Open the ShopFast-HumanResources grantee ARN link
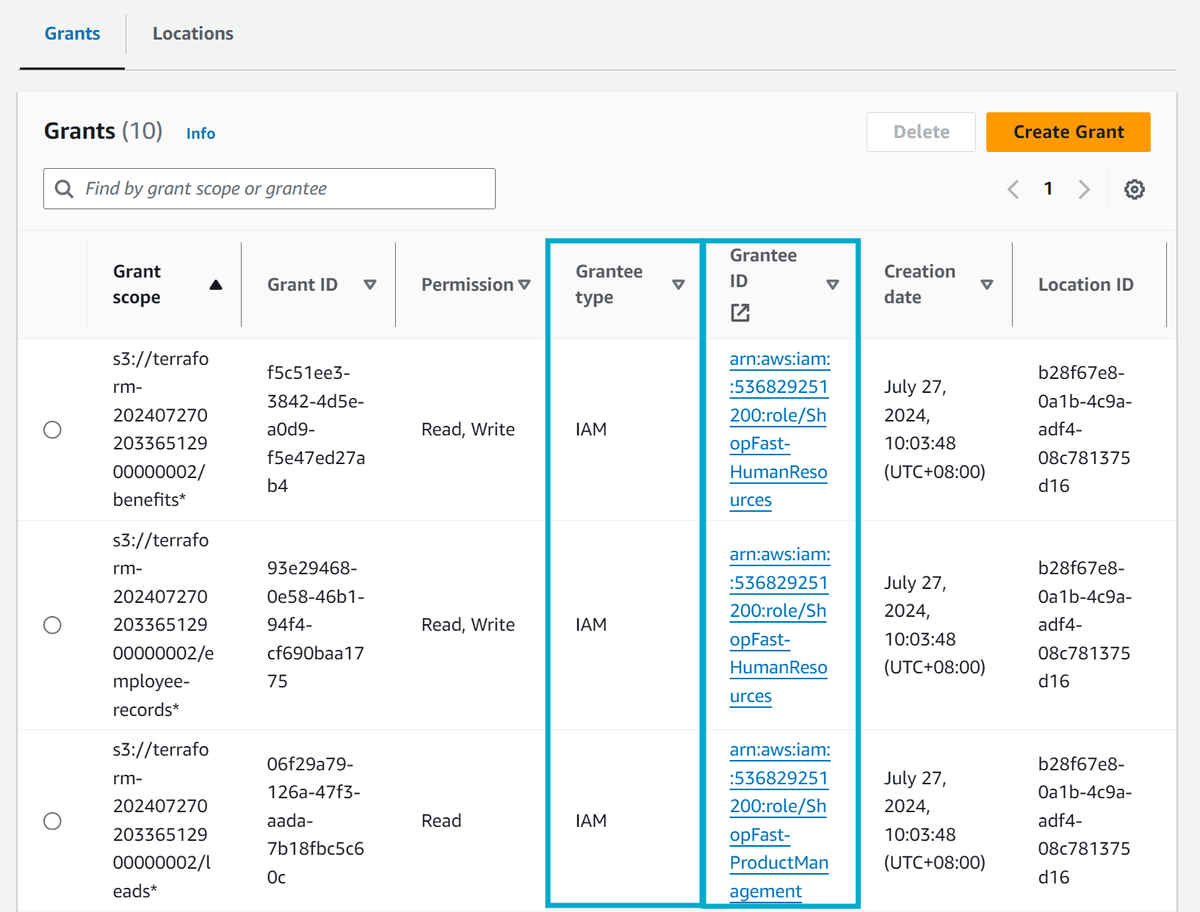1200x912 pixels. (779, 429)
